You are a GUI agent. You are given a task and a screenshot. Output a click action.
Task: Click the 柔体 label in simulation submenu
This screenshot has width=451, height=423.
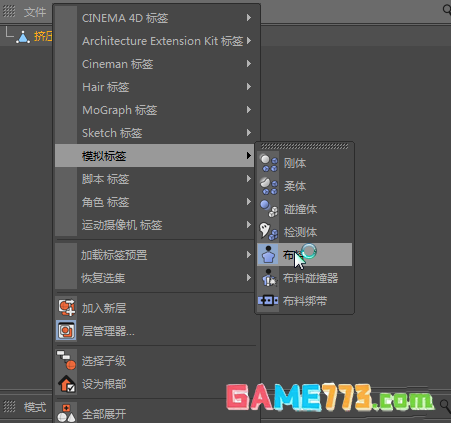(295, 186)
